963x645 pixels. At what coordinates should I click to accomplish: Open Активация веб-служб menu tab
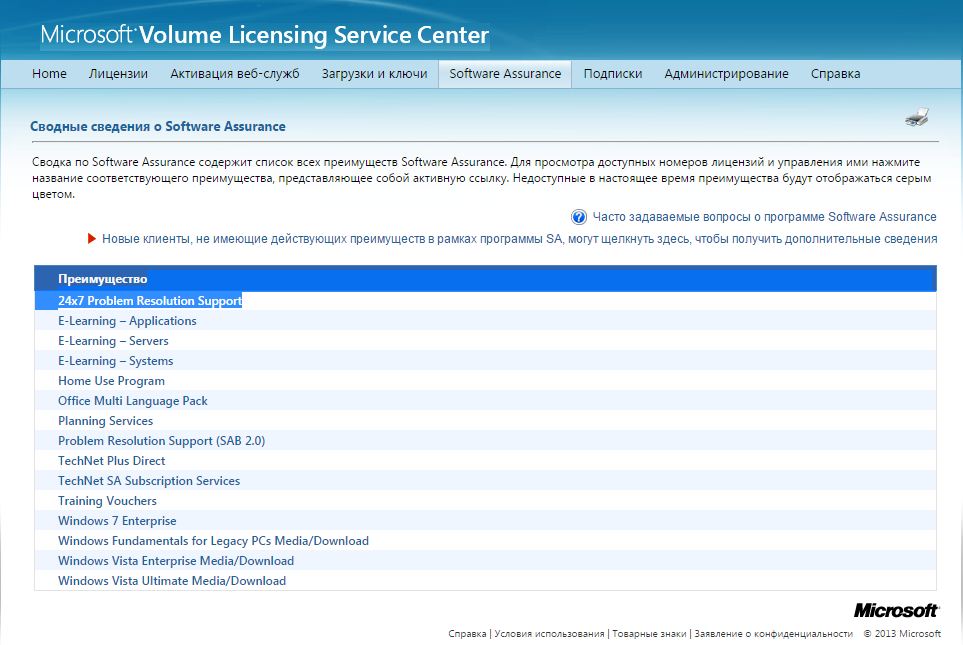point(234,74)
